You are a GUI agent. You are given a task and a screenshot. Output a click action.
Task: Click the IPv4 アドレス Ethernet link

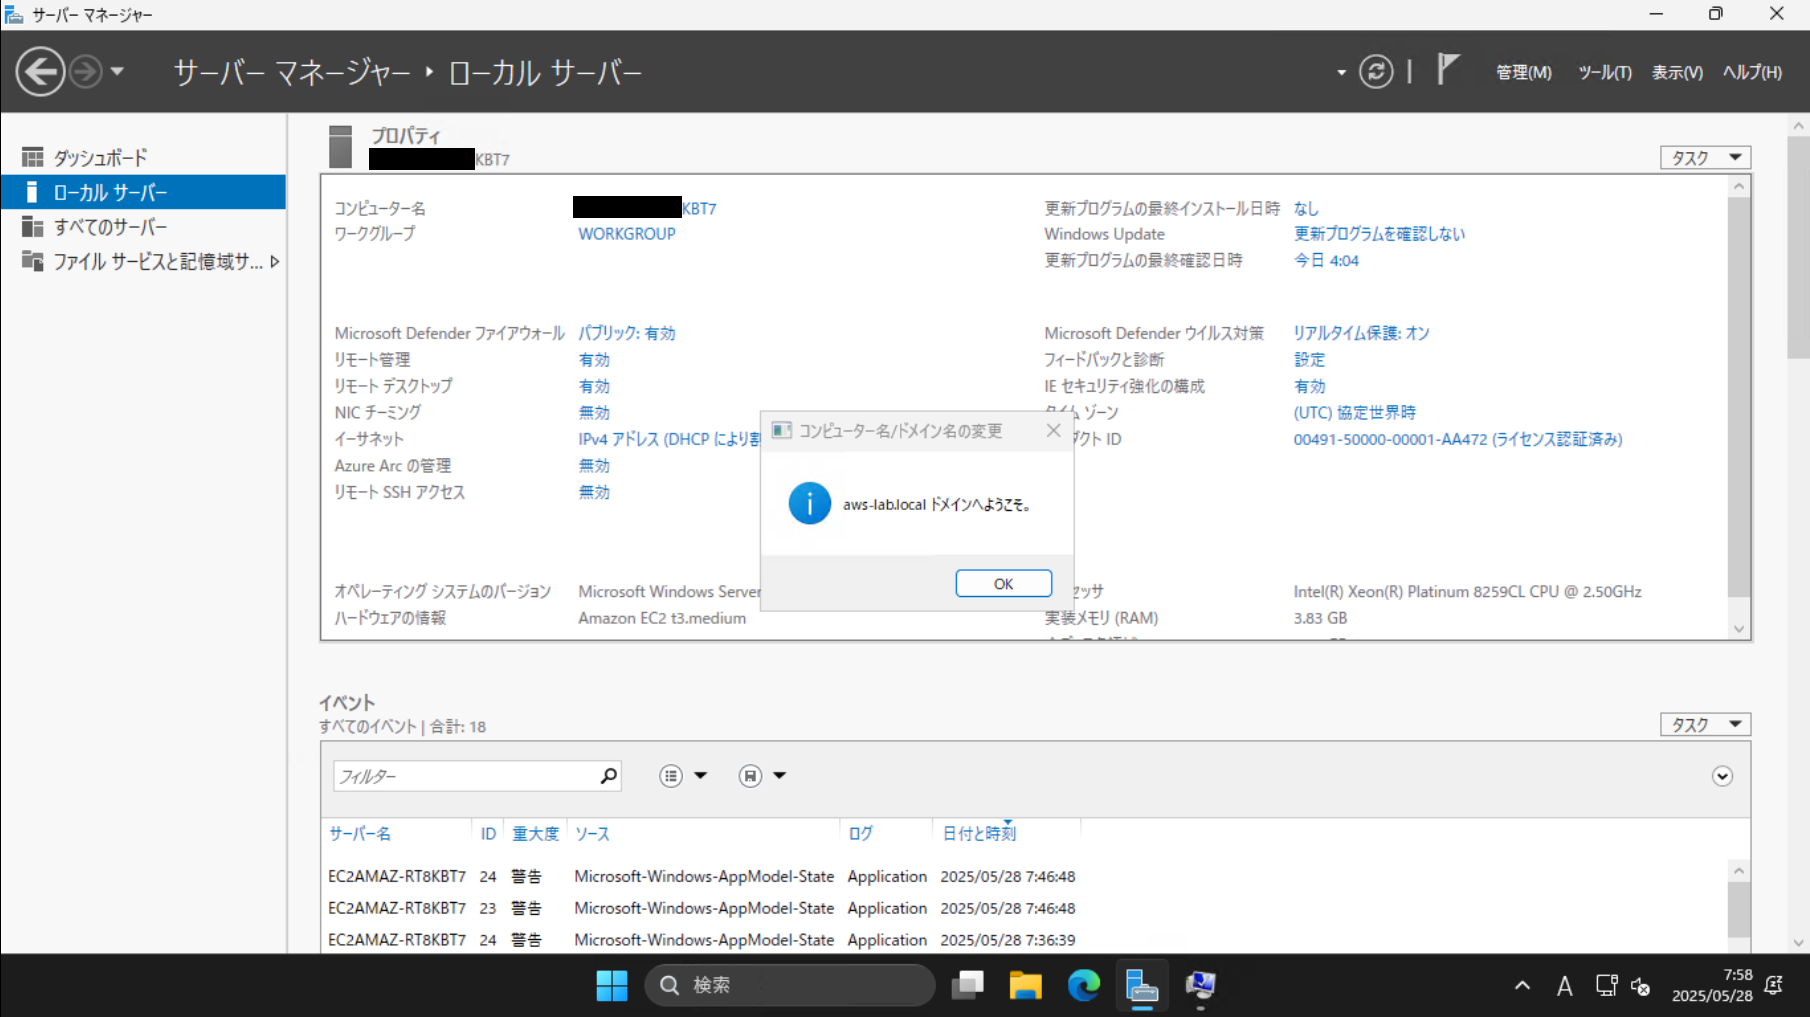(669, 439)
